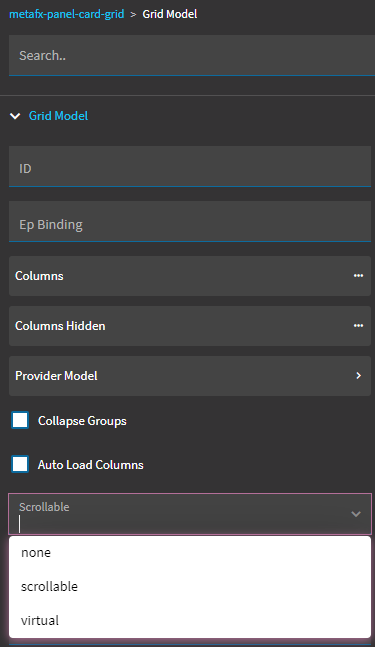Screen dimensions: 375x647
Task: Click into the ID text field
Action: click(190, 166)
